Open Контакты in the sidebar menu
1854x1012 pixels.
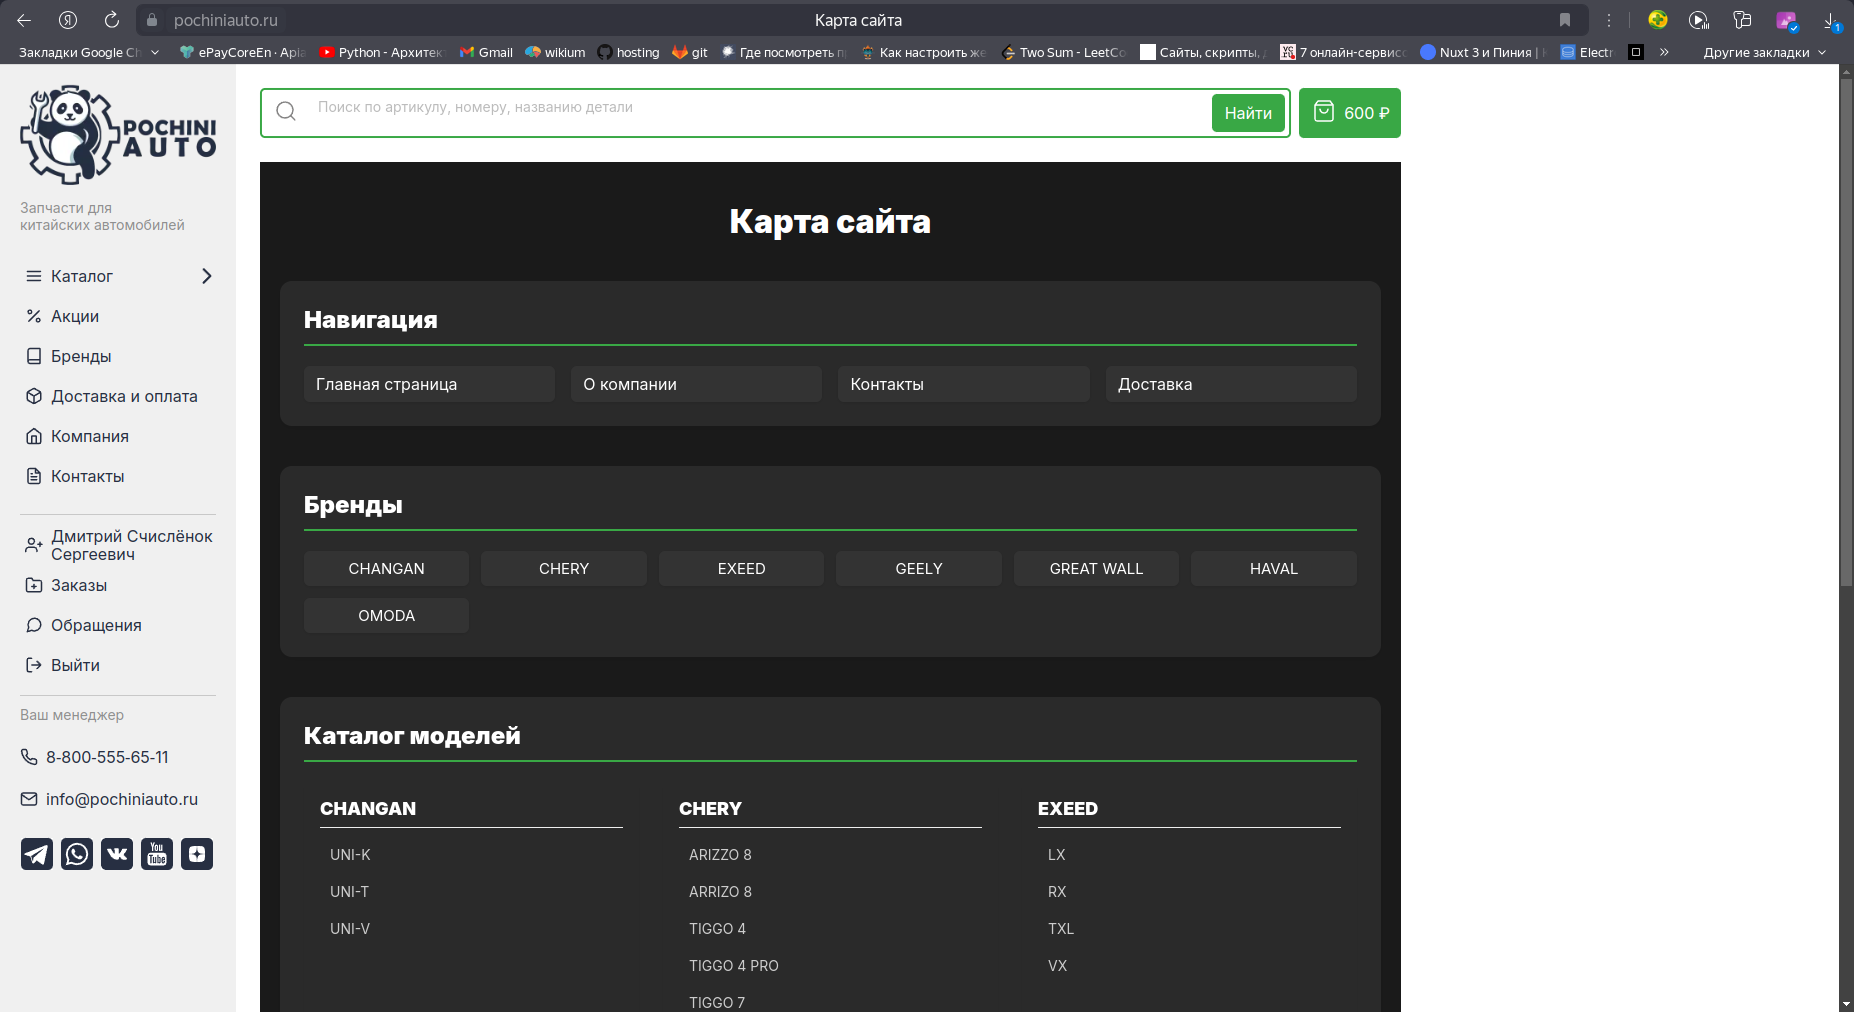(88, 476)
